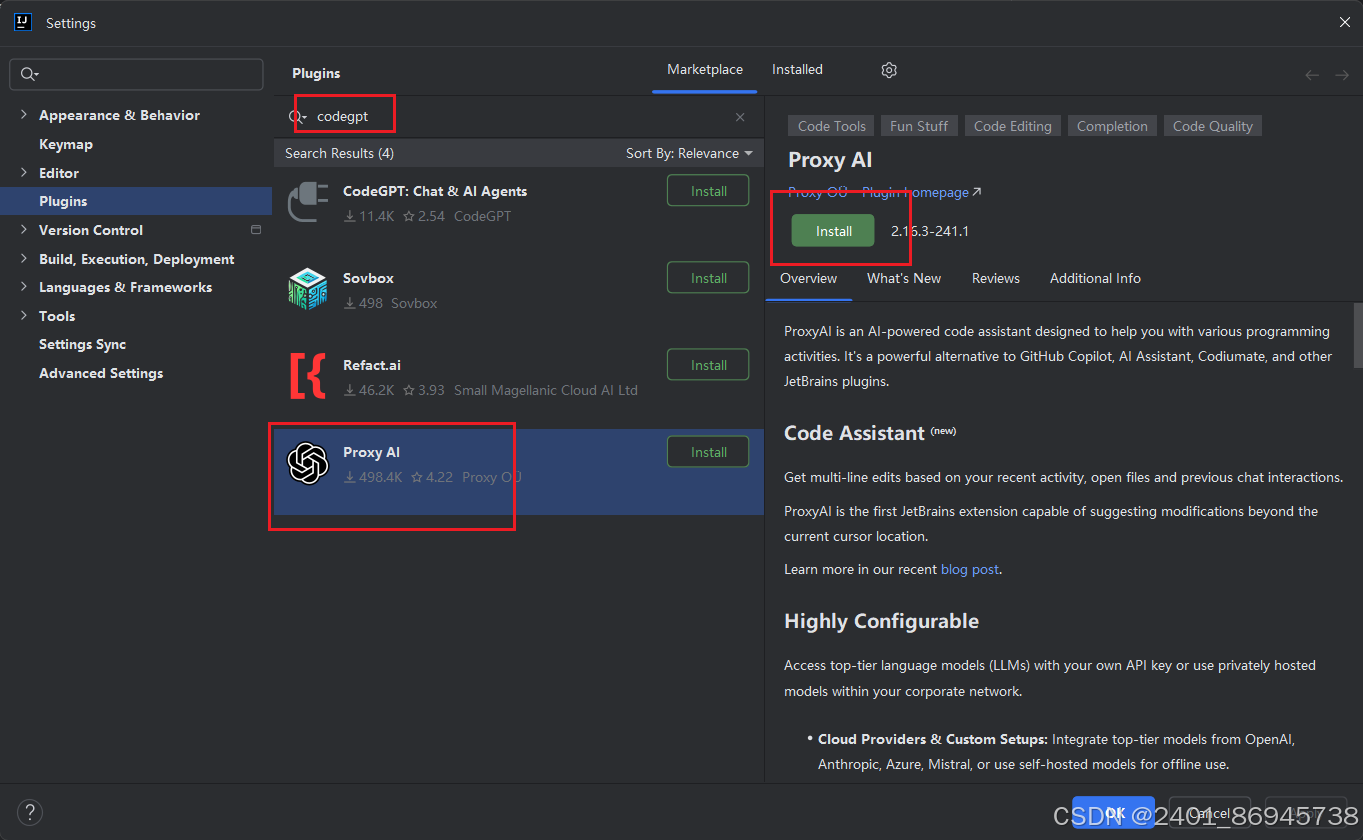Screen dimensions: 1363x840
Task: Click the Search Results (4) label
Action: [x=339, y=153]
